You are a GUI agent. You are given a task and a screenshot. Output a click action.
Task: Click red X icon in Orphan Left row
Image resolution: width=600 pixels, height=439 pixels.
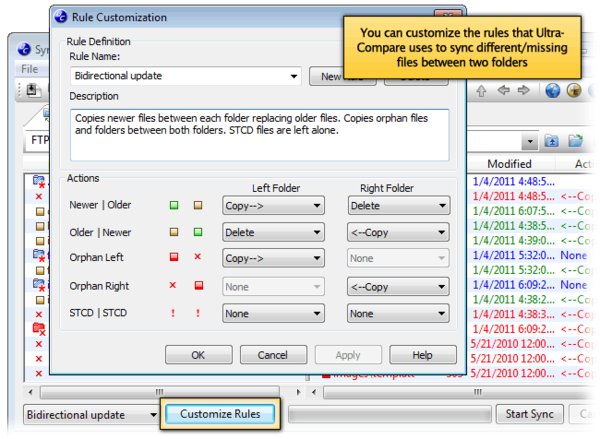pos(198,256)
